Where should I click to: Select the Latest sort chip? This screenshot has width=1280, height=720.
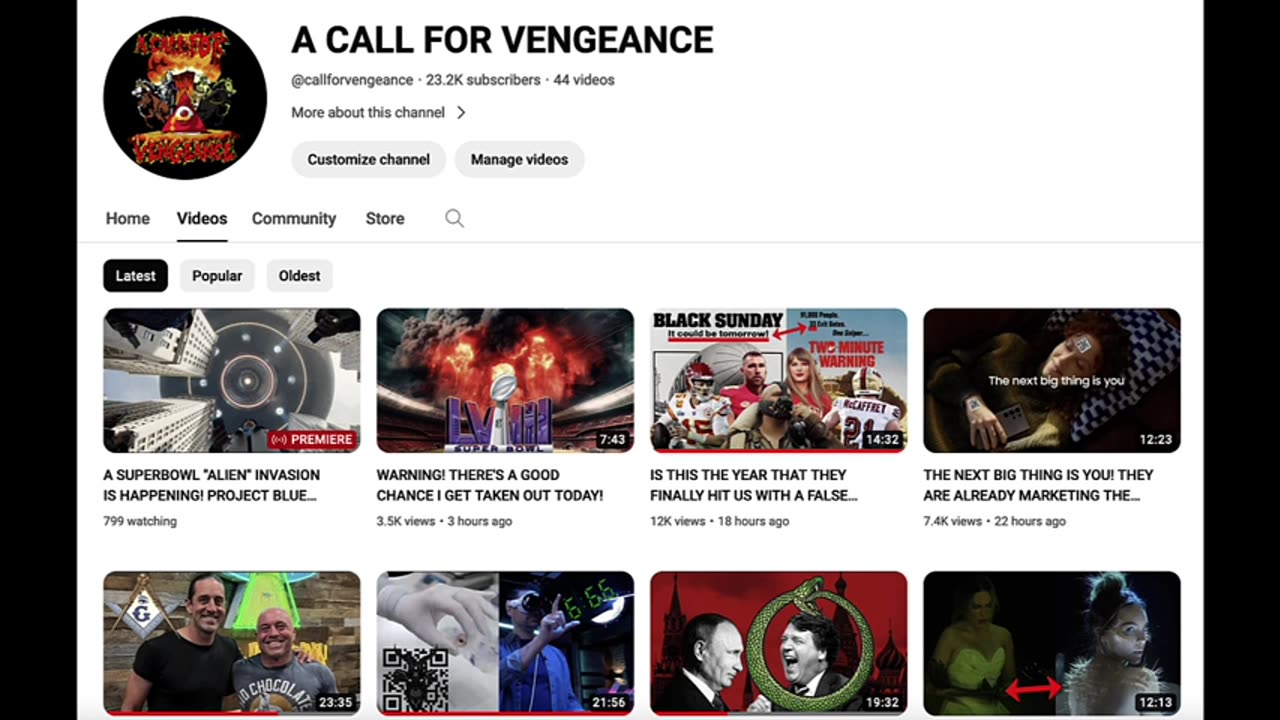click(x=135, y=276)
